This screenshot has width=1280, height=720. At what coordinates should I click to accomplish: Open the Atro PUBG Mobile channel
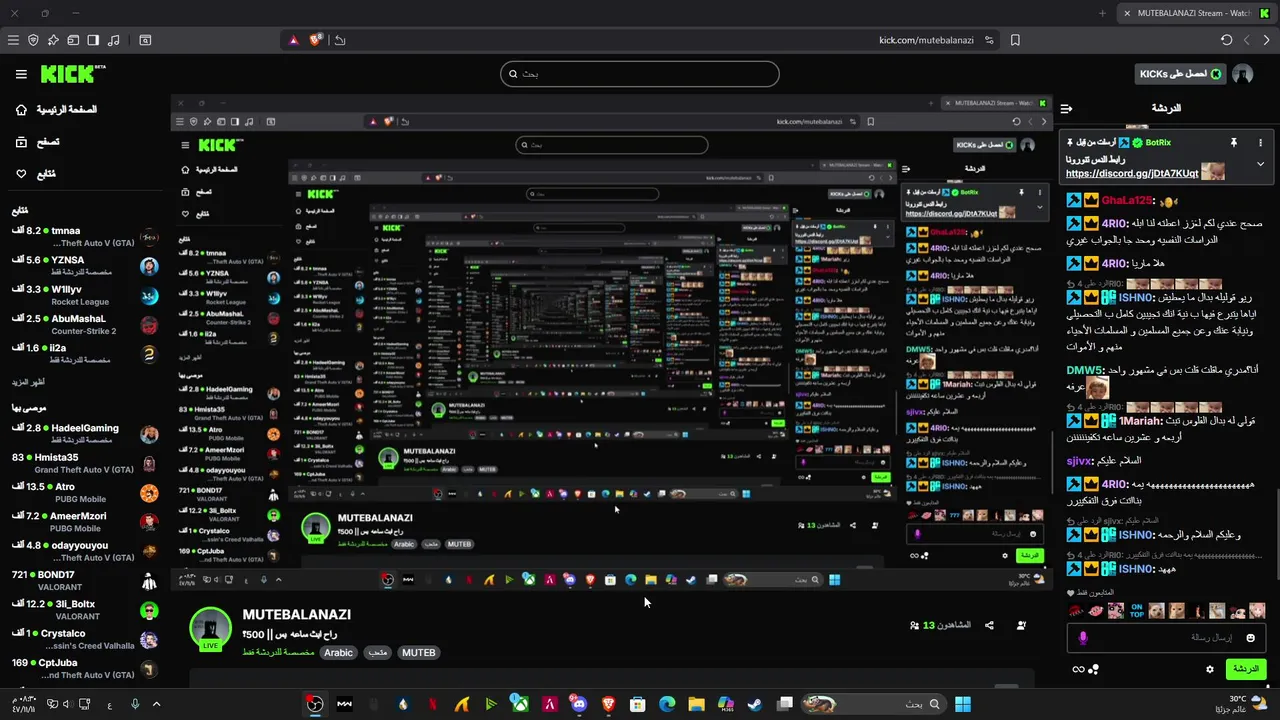pos(85,492)
